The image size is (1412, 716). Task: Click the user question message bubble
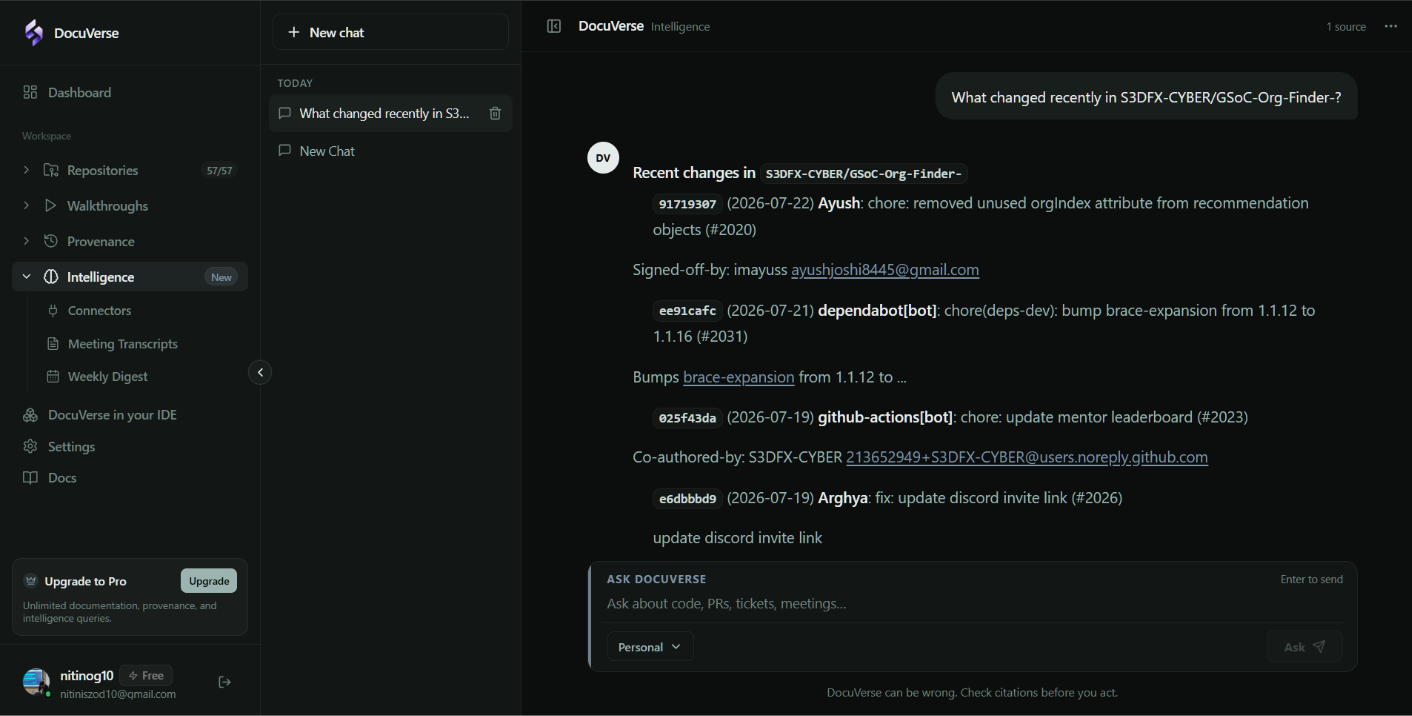click(x=1146, y=97)
